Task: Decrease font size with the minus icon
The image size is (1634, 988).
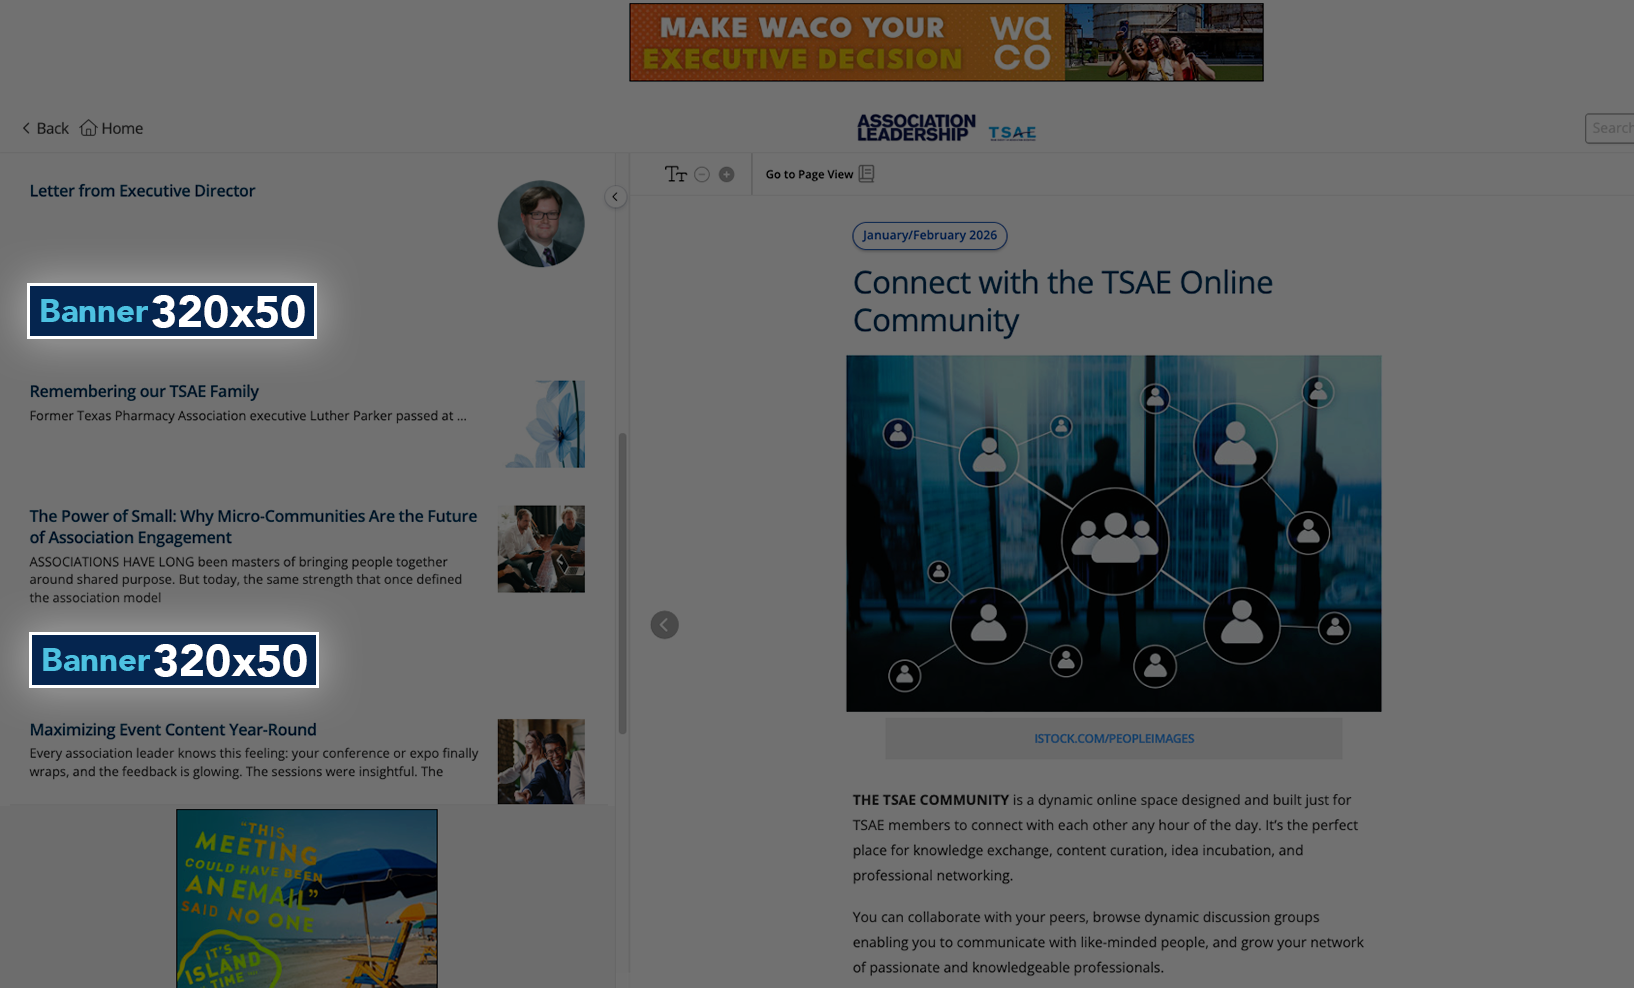Action: click(702, 174)
